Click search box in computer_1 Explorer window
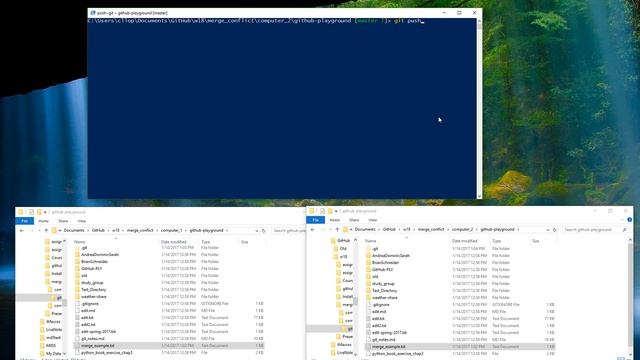The width and height of the screenshot is (640, 360). coord(289,231)
